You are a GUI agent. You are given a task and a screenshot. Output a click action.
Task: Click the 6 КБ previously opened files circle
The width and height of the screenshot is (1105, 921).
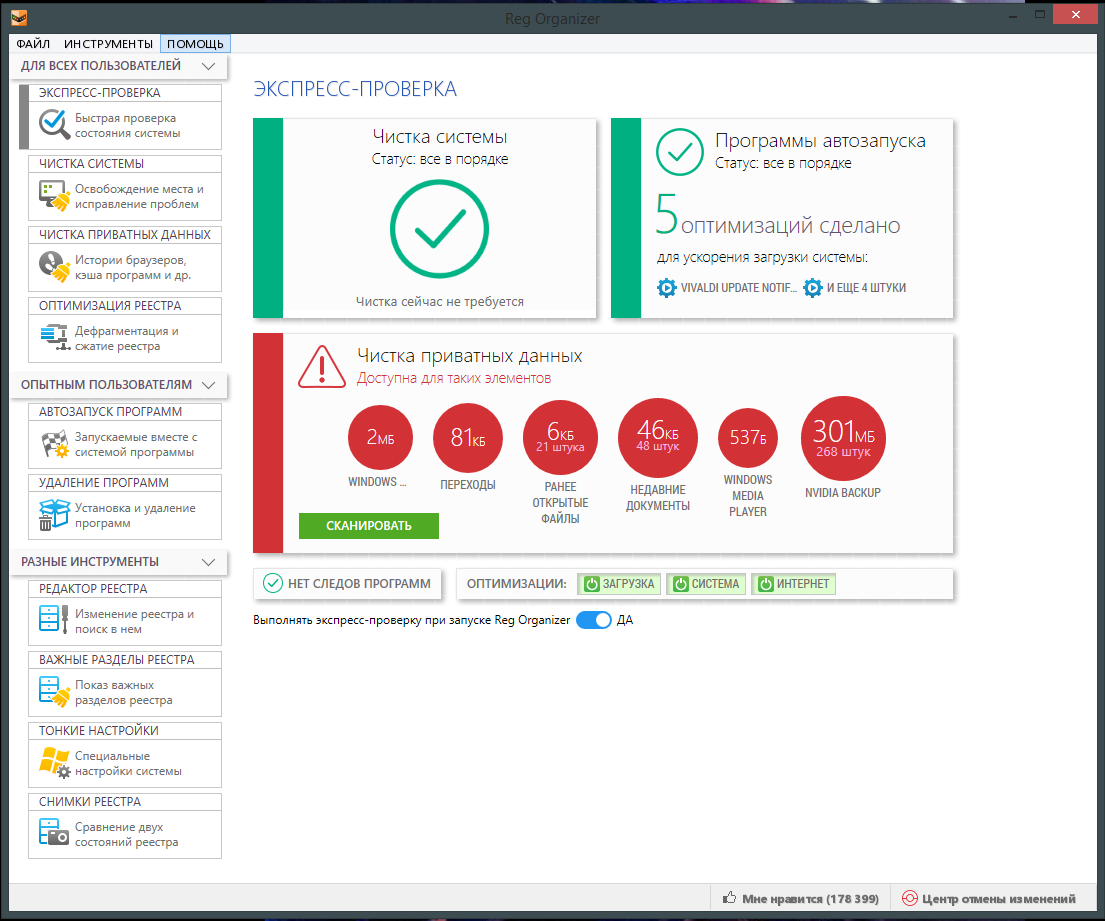(x=560, y=438)
